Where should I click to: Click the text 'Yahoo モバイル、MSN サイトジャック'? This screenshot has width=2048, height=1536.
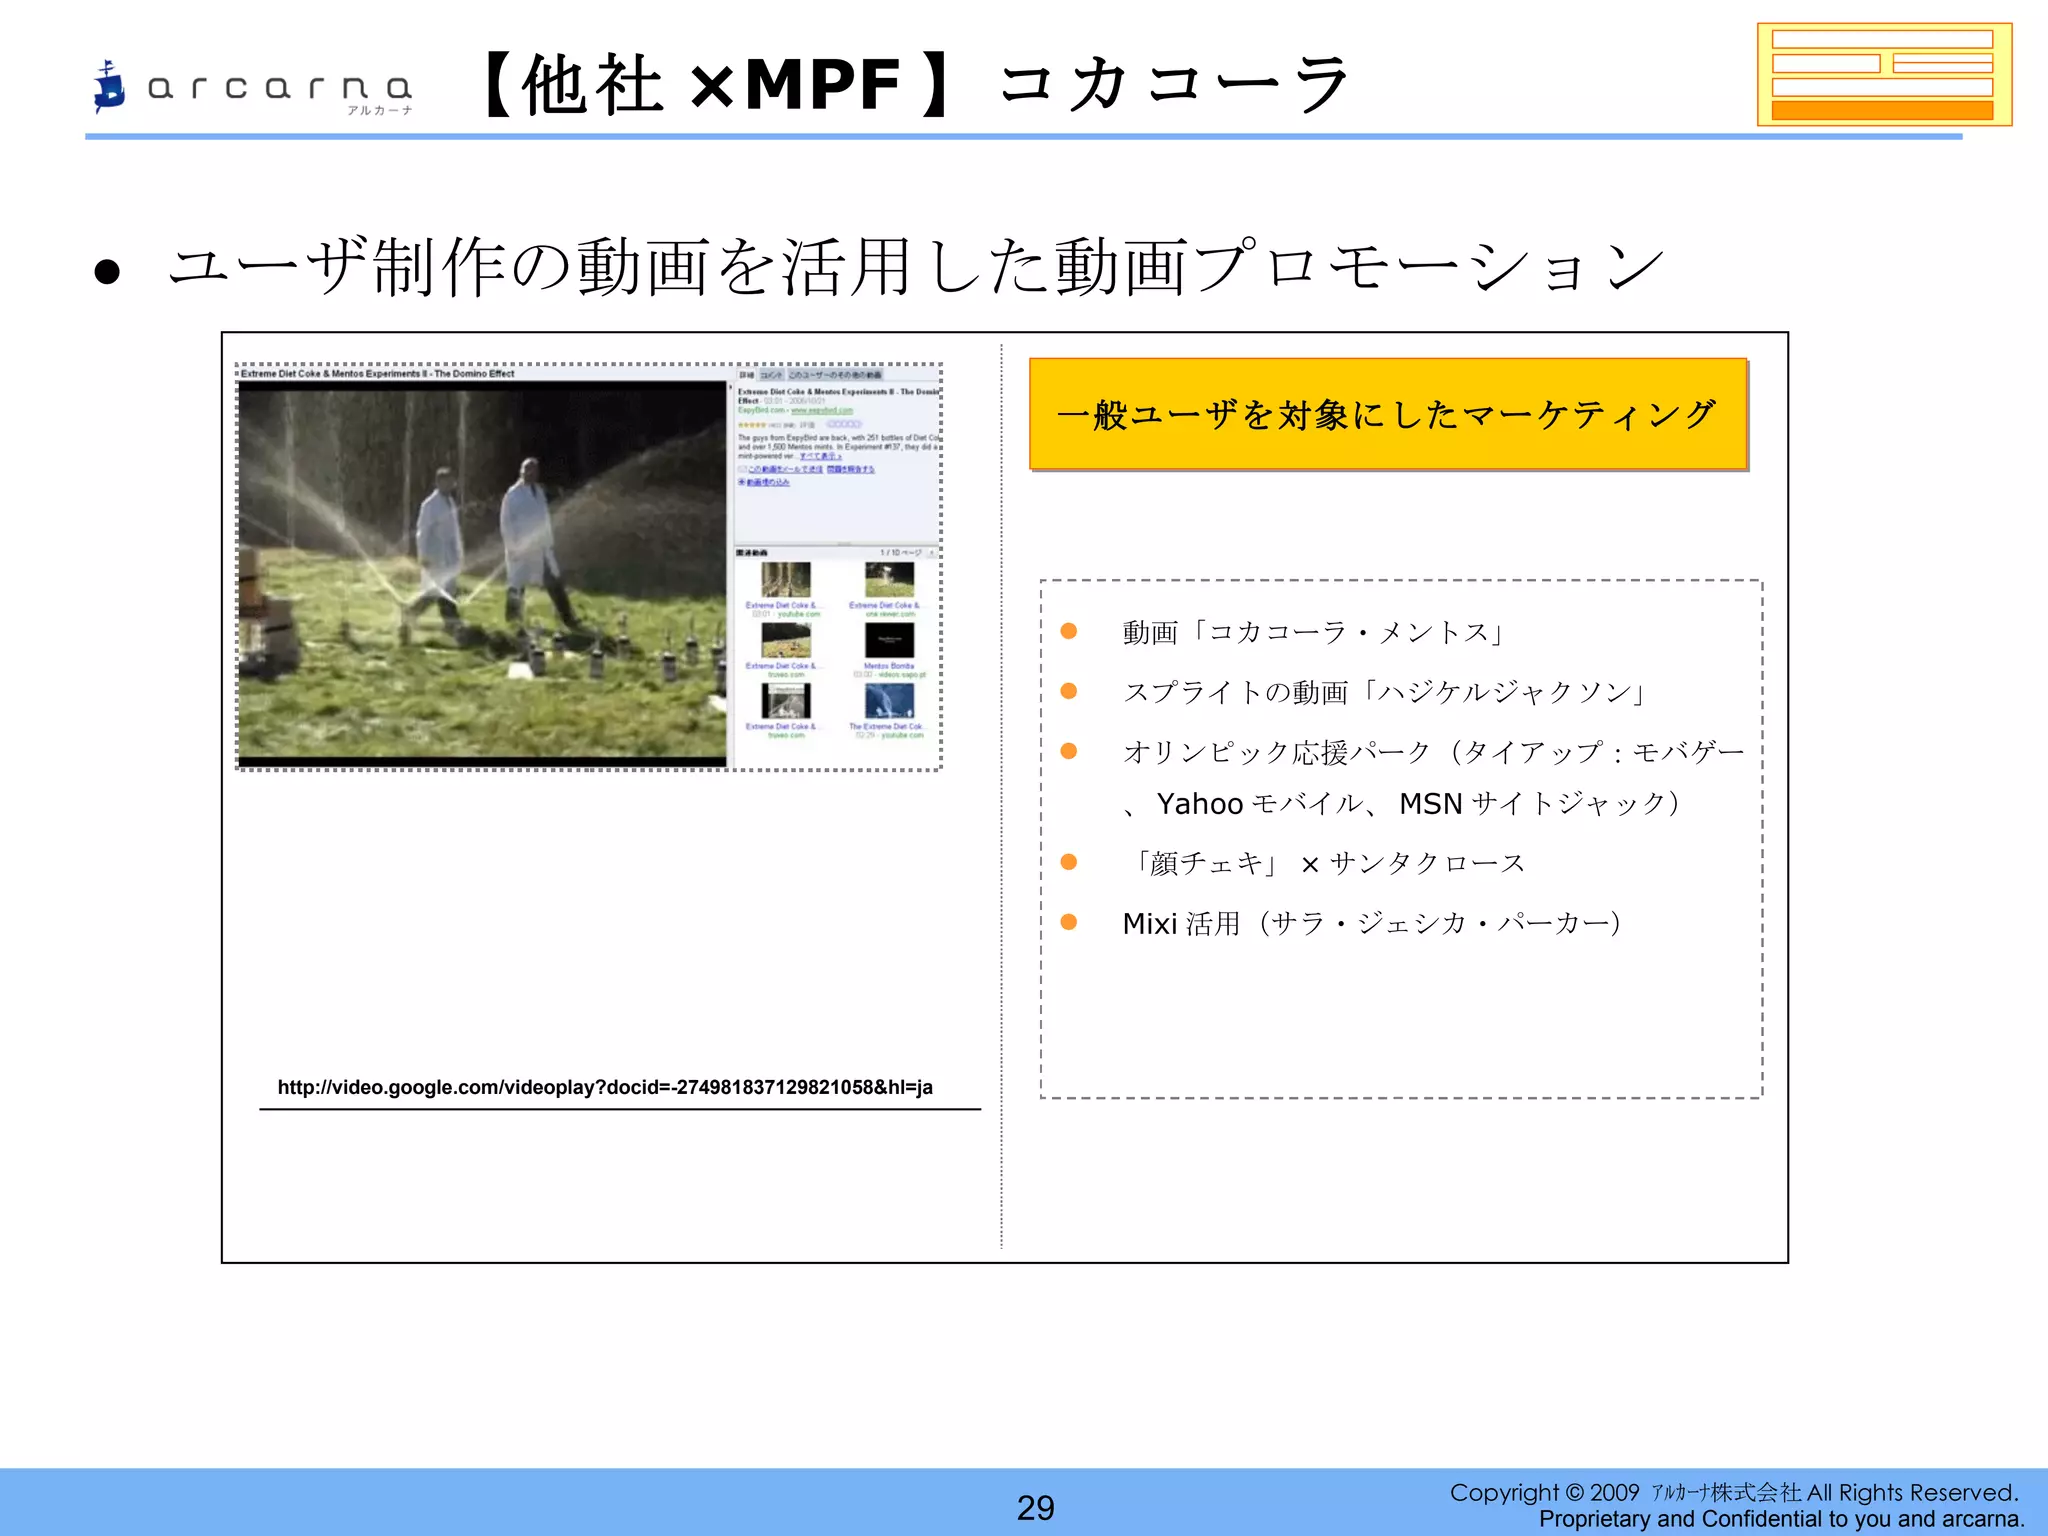1418,804
